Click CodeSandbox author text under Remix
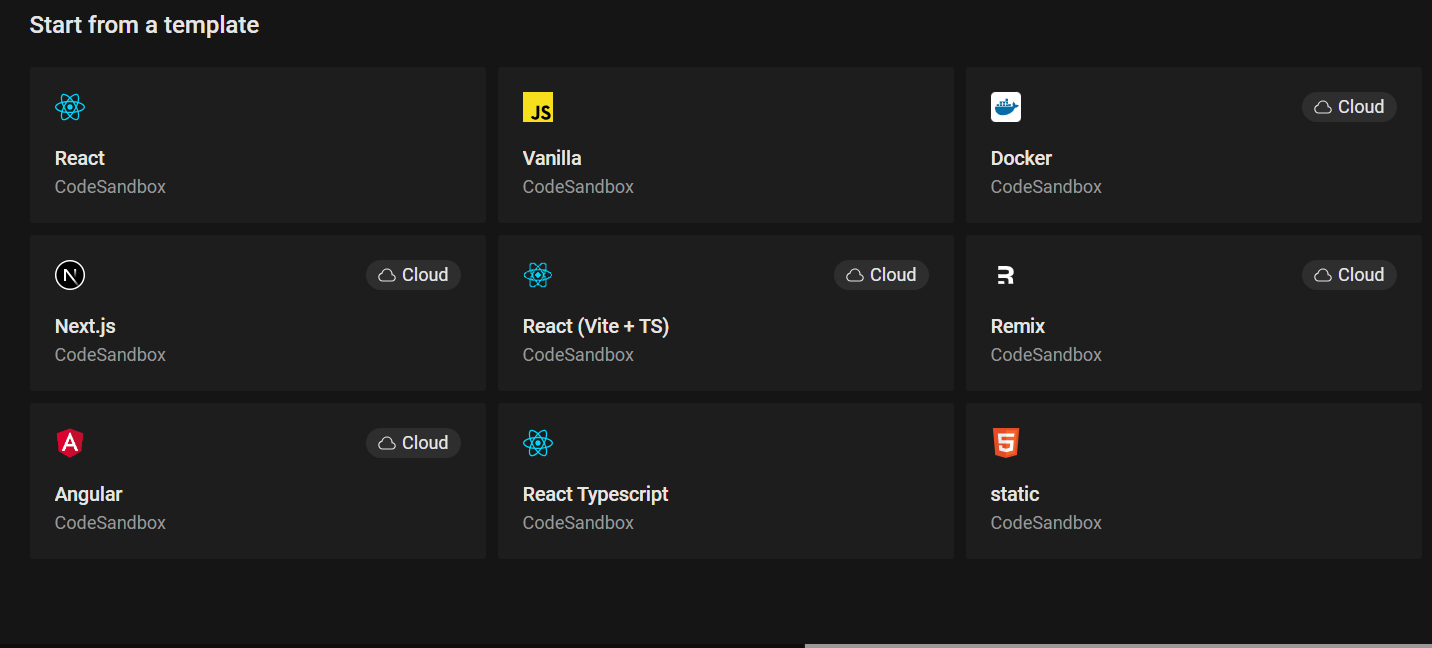The image size is (1432, 648). (1046, 355)
